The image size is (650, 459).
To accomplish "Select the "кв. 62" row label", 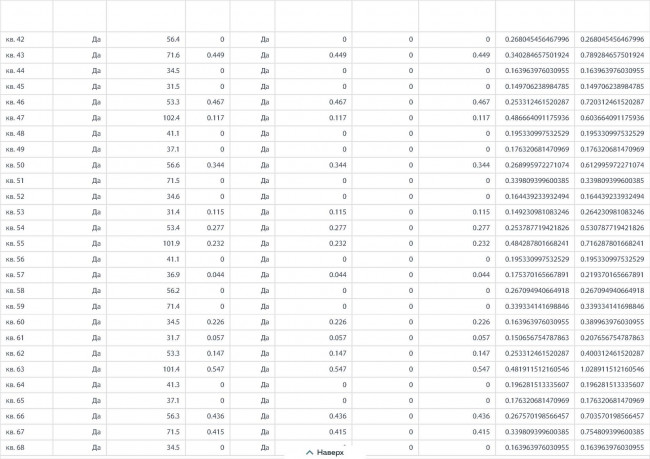I will coord(15,353).
